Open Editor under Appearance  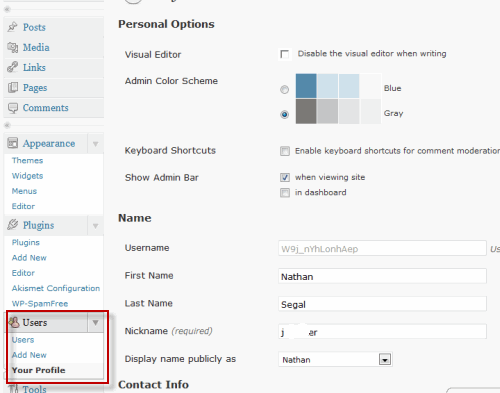[23, 206]
